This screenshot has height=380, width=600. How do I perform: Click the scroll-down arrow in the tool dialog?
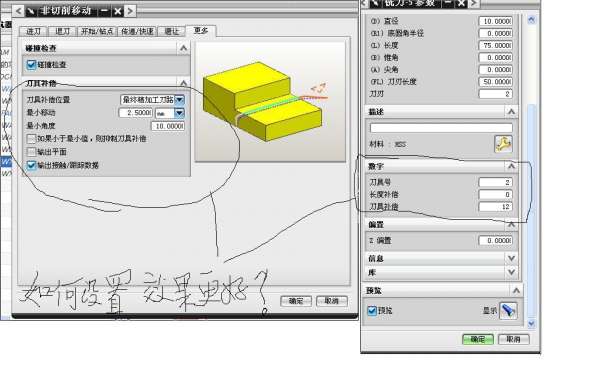[x=531, y=324]
